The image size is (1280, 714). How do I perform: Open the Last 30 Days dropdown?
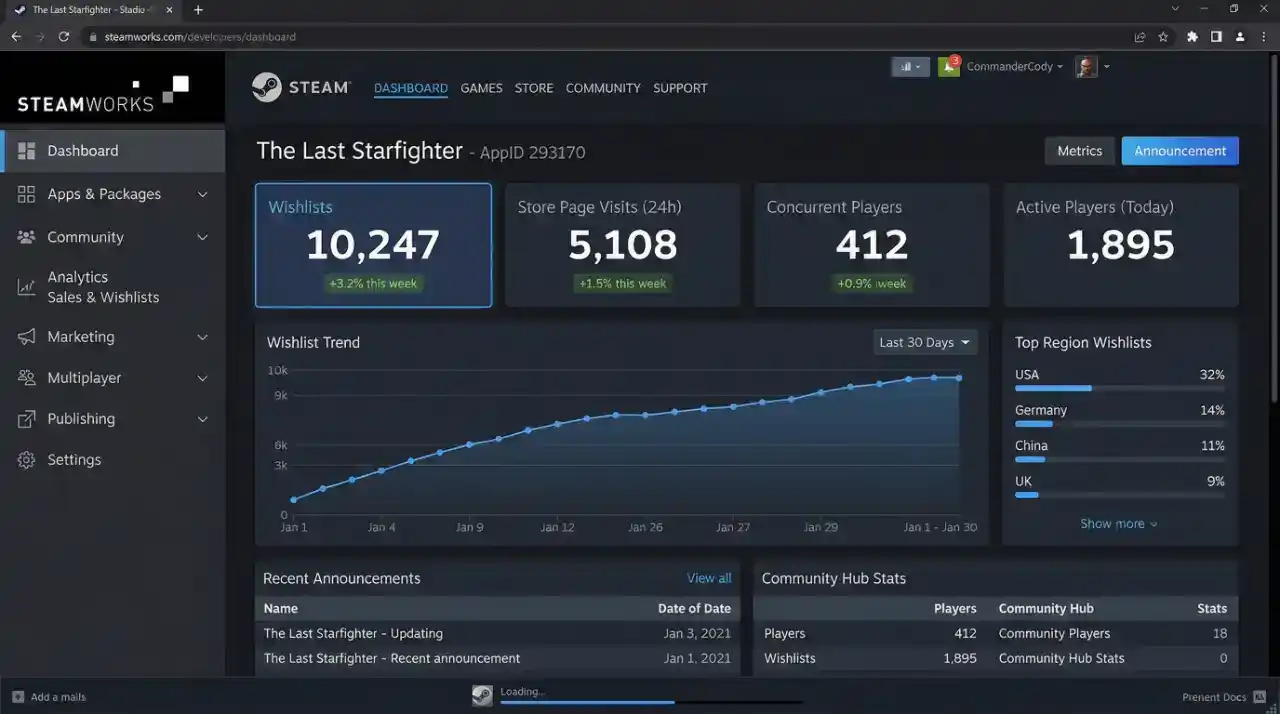pyautogui.click(x=925, y=342)
